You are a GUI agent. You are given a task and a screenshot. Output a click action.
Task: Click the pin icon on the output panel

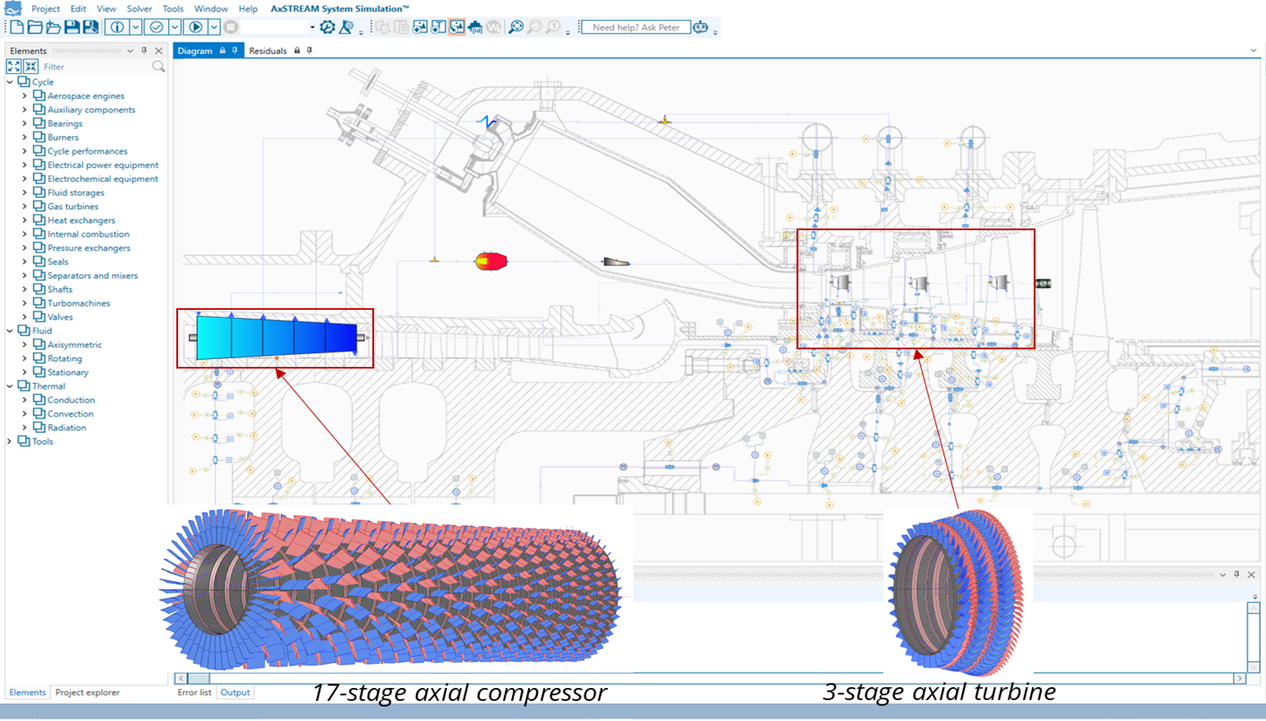(x=1237, y=575)
